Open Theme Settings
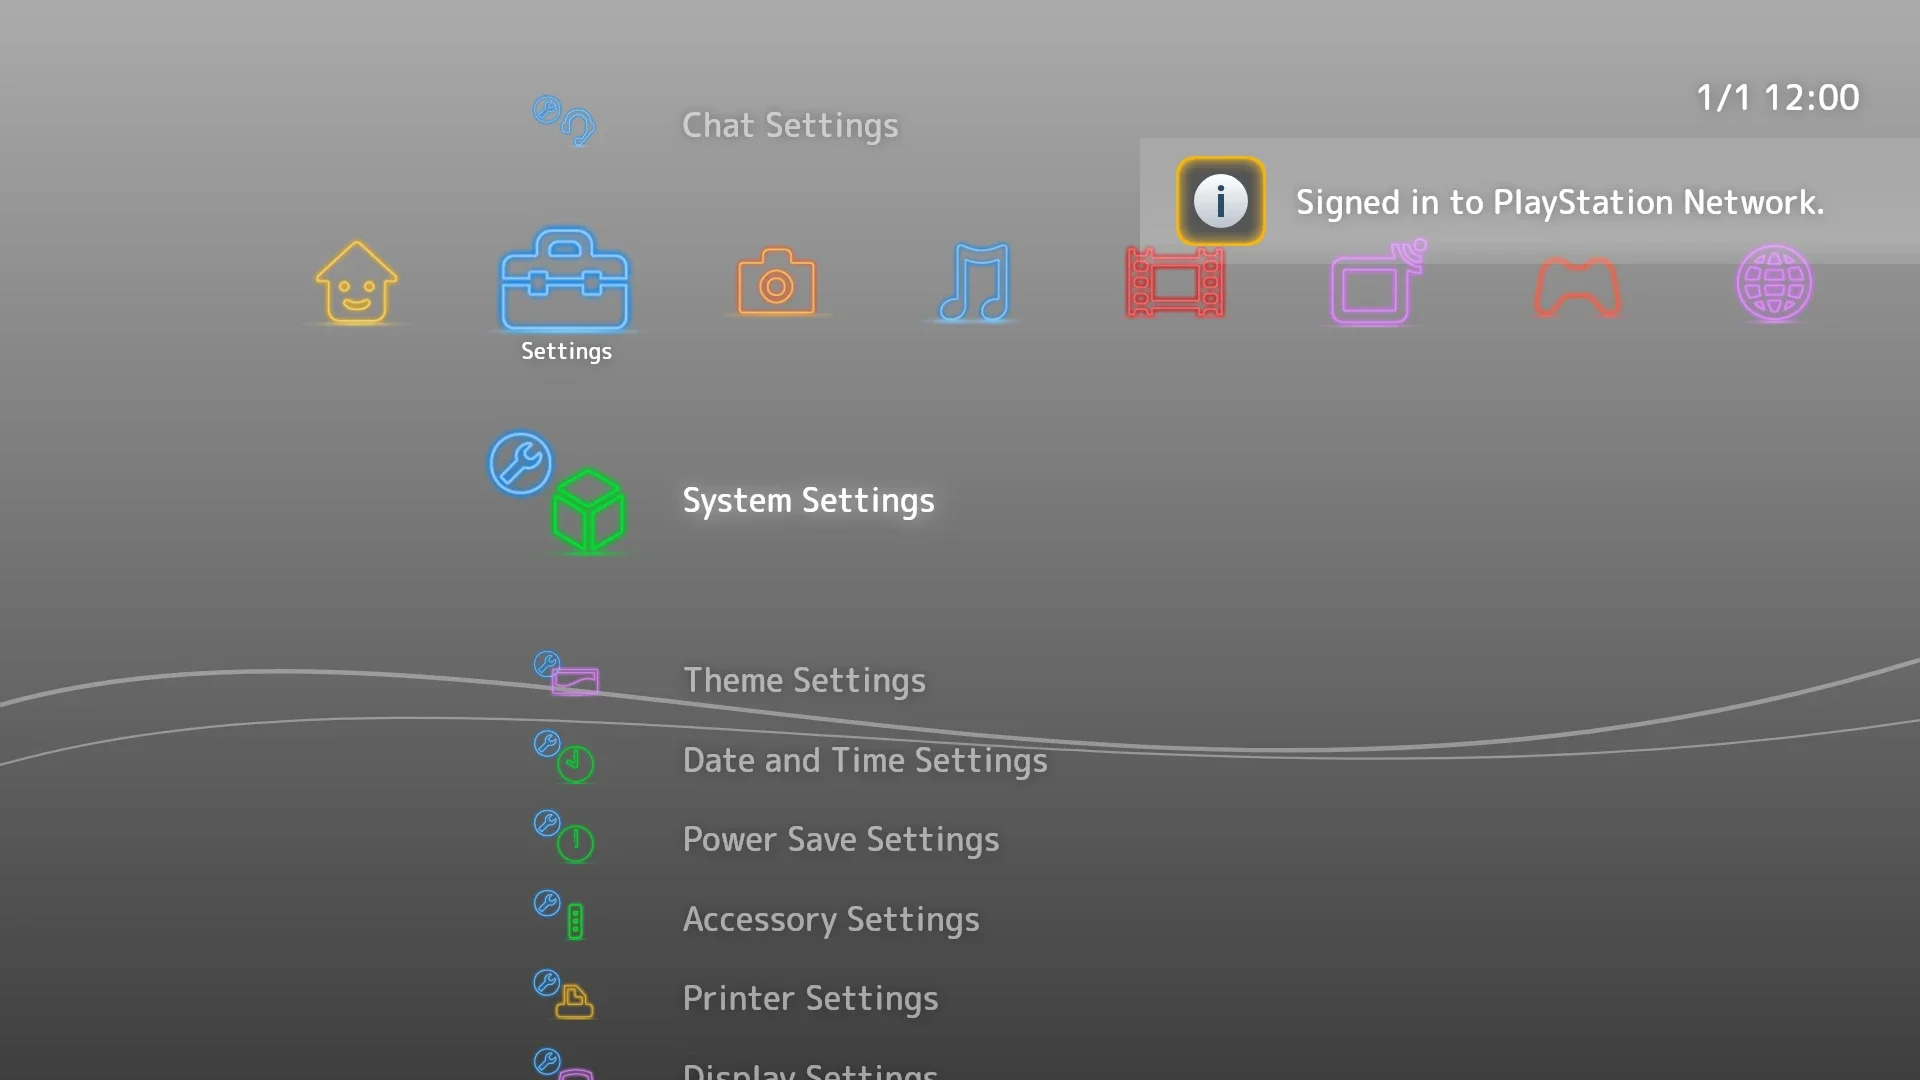This screenshot has width=1920, height=1080. coord(804,681)
